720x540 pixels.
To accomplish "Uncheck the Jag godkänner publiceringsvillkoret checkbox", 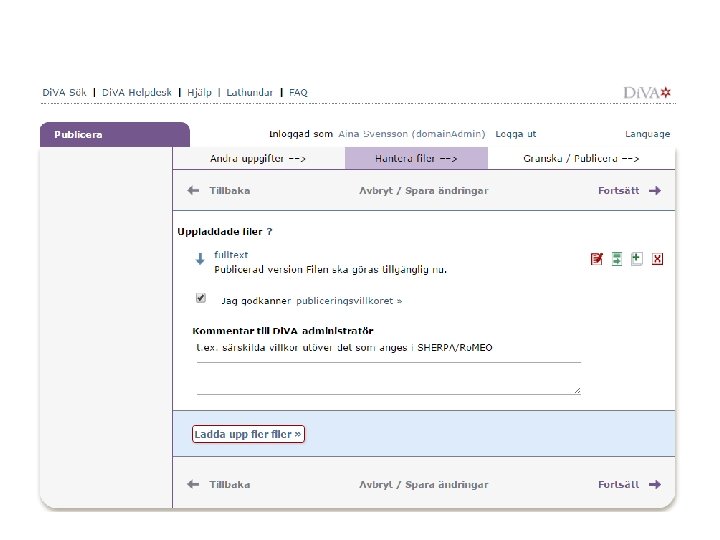I will (x=201, y=298).
